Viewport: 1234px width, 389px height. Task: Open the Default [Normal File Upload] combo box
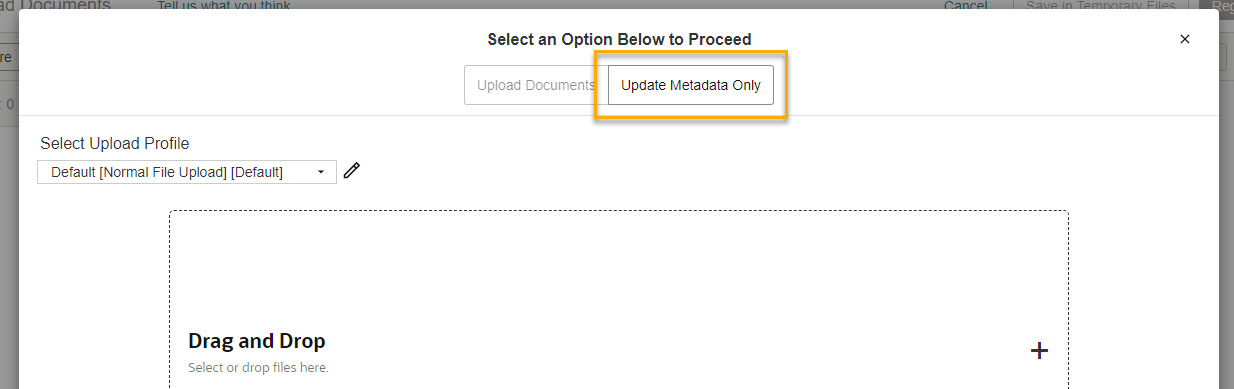click(187, 172)
